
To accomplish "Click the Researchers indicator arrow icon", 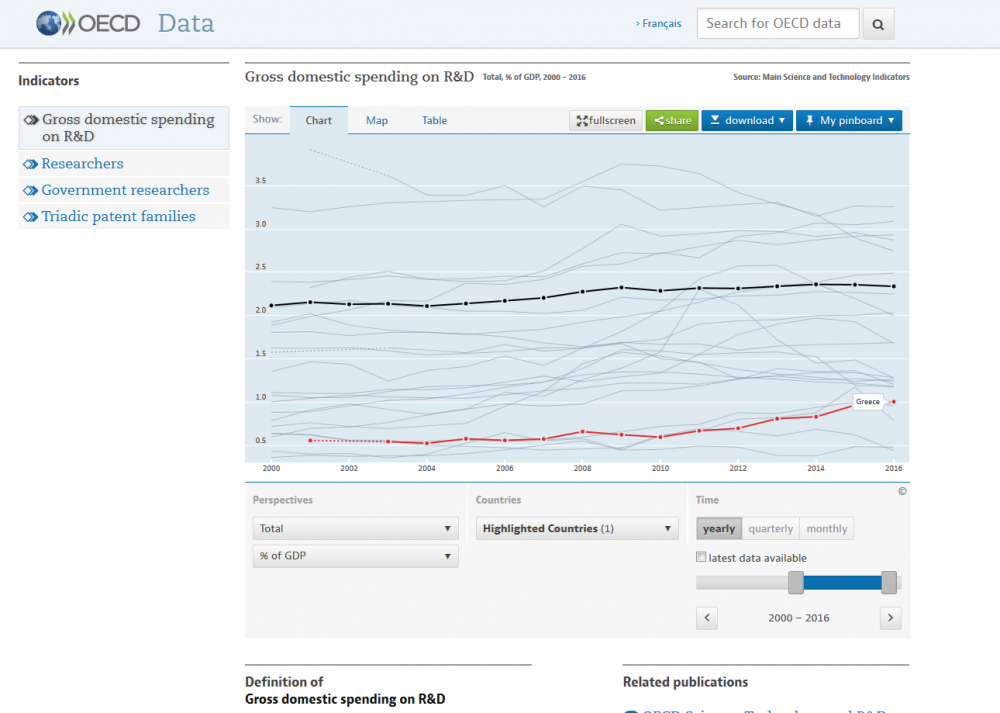I will point(30,164).
